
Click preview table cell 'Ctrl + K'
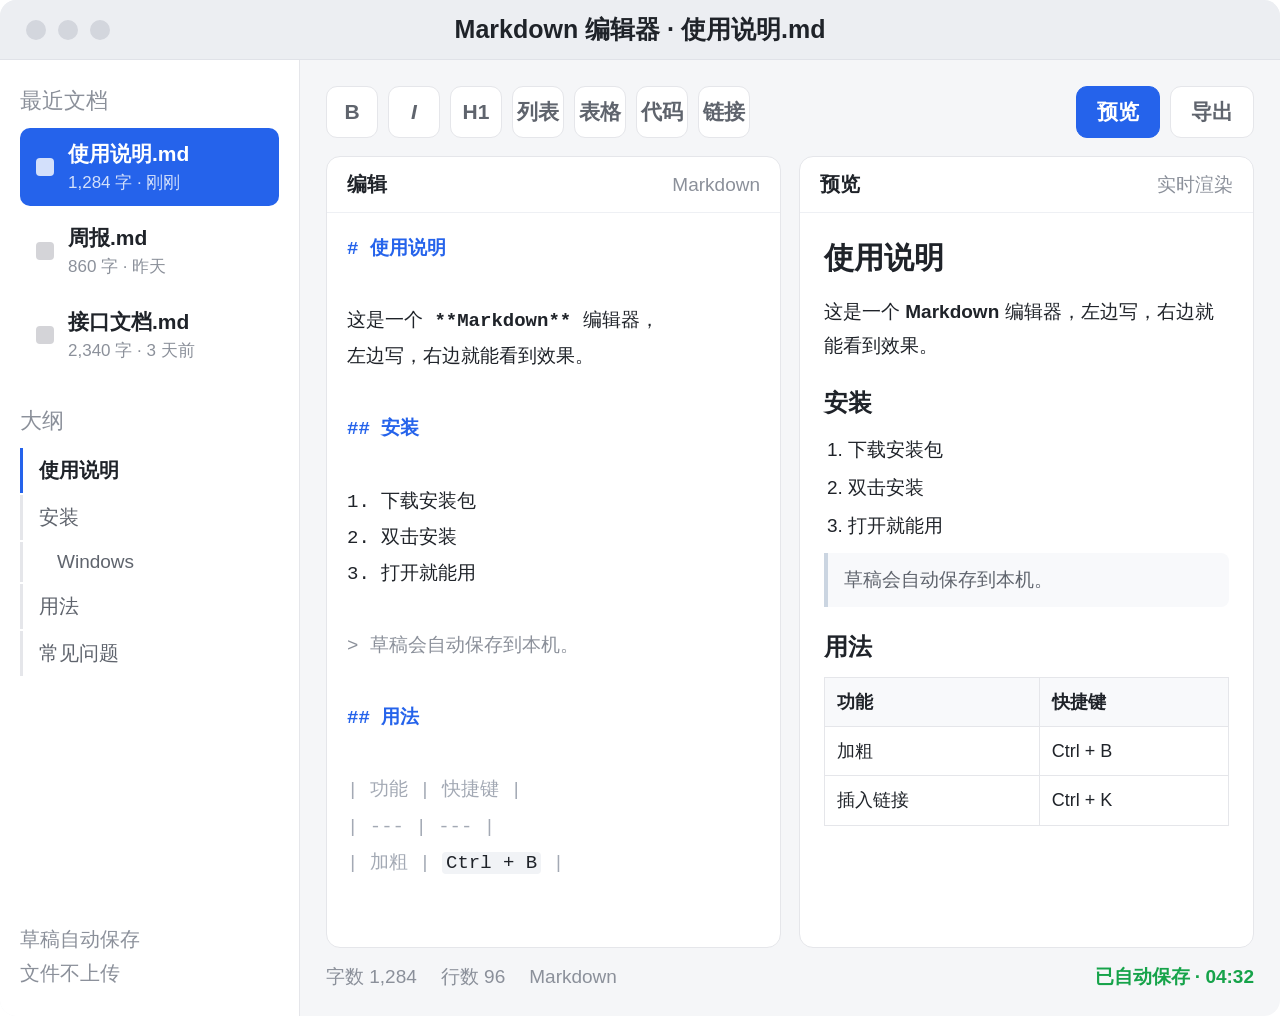pyautogui.click(x=1134, y=800)
